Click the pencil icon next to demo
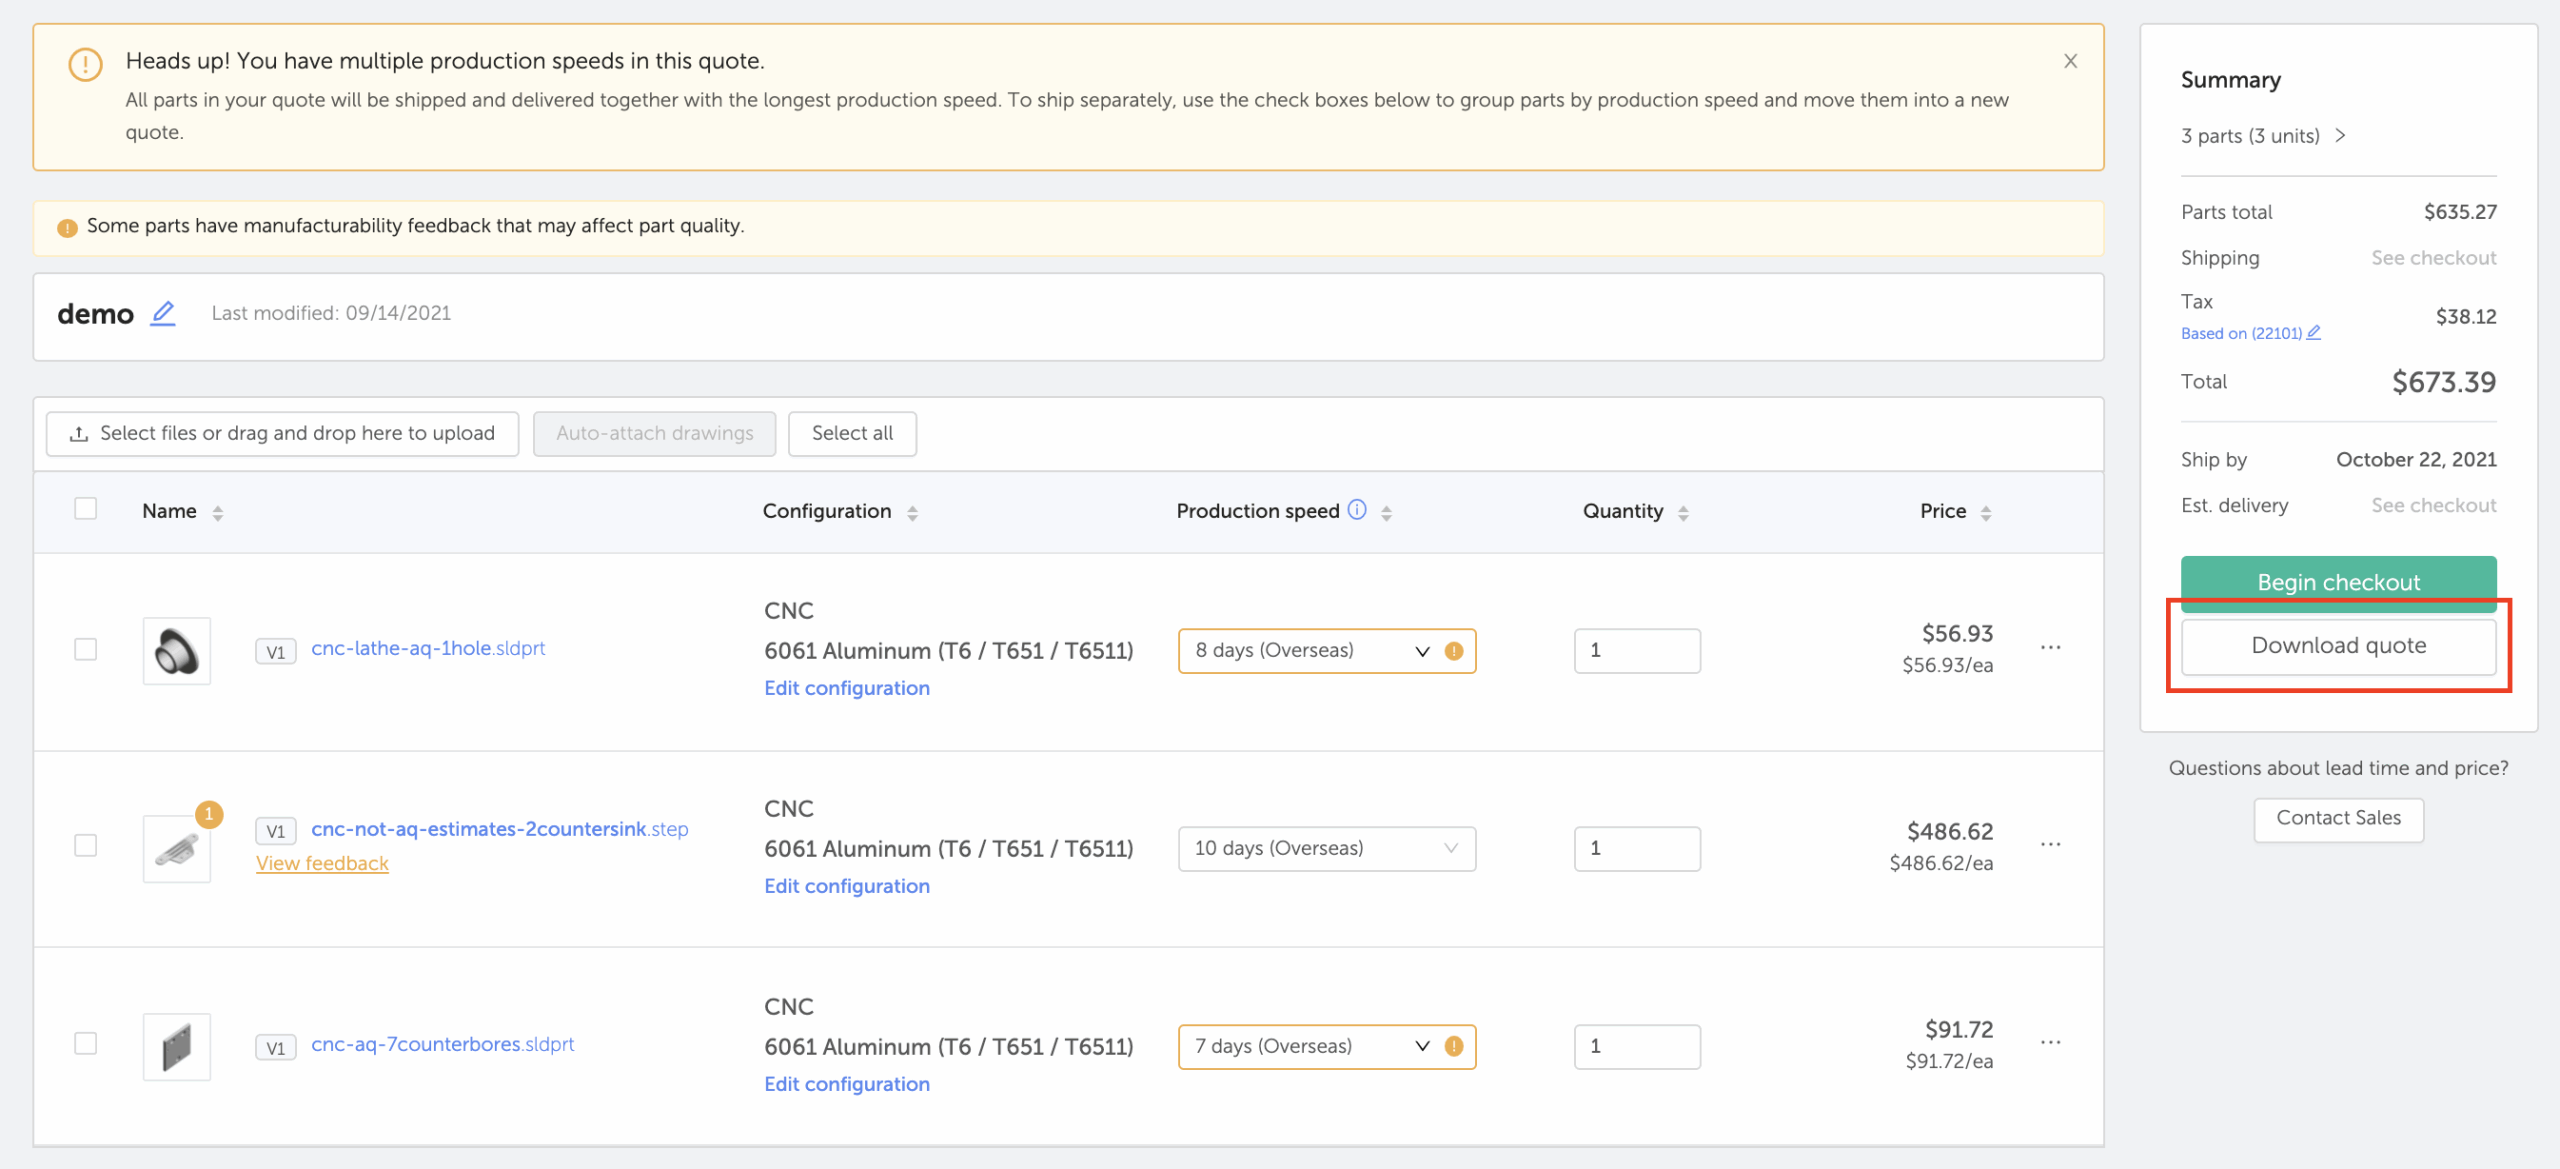2560x1169 pixels. click(163, 314)
